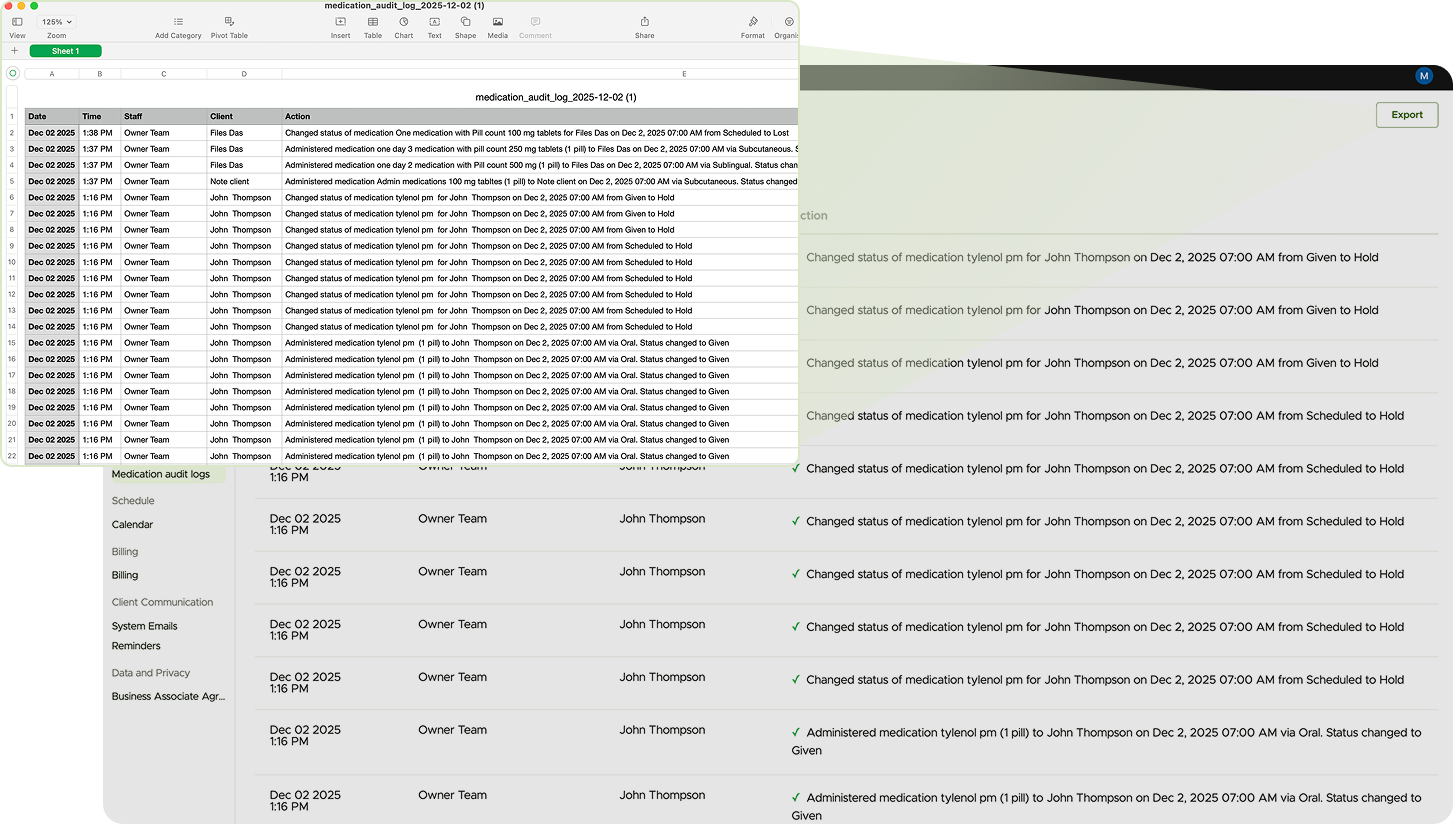The width and height of the screenshot is (1453, 824).
Task: Select column E header in spreadsheet
Action: (540, 74)
